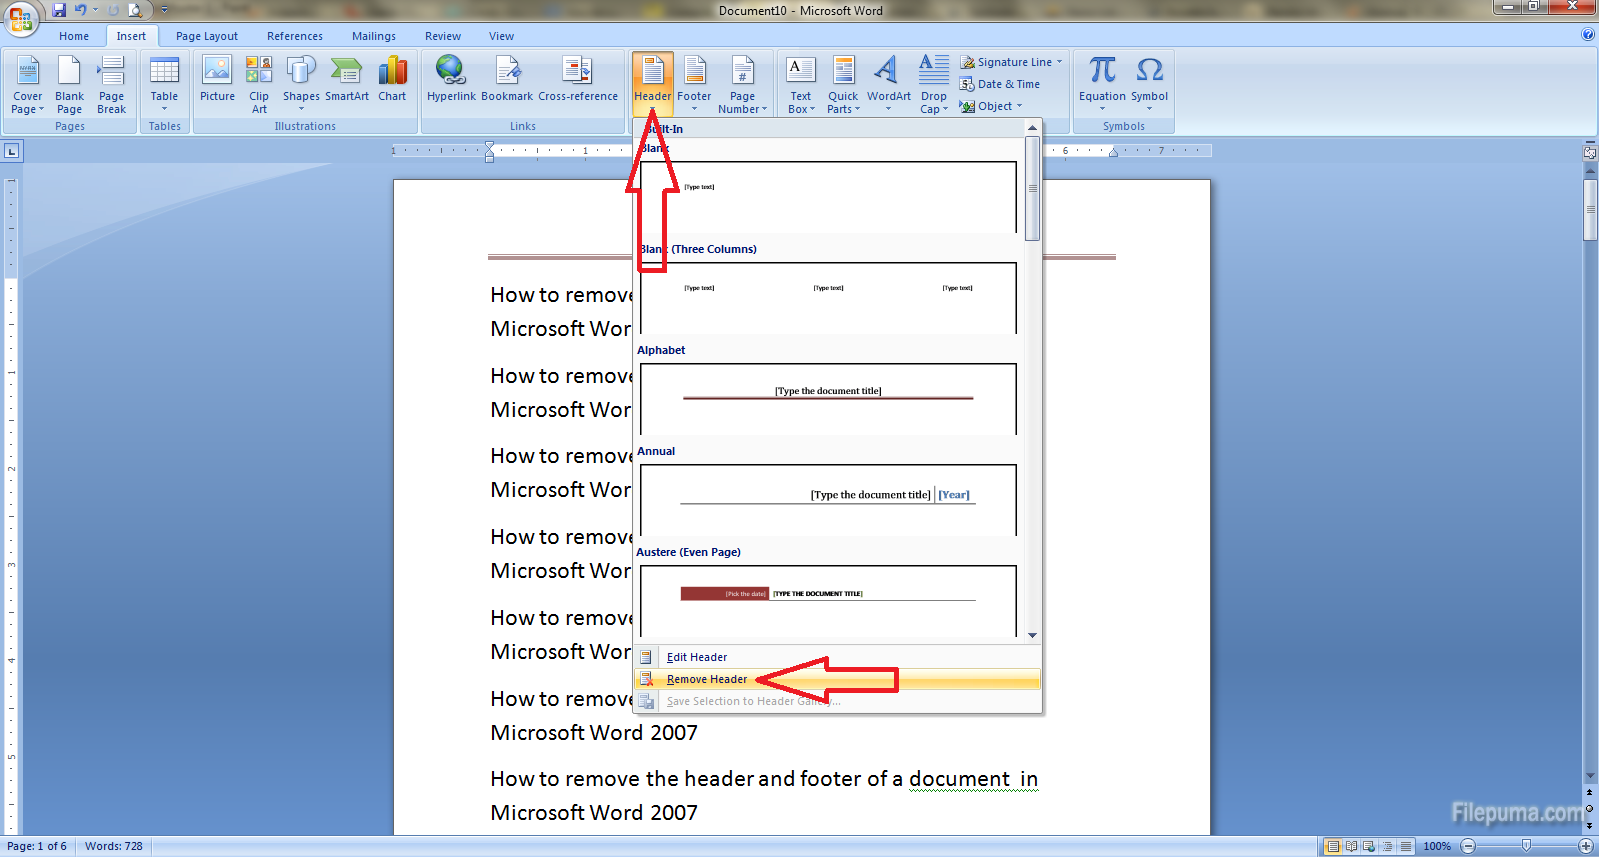The width and height of the screenshot is (1599, 857).
Task: Switch to Web Layout view
Action: point(1369,846)
